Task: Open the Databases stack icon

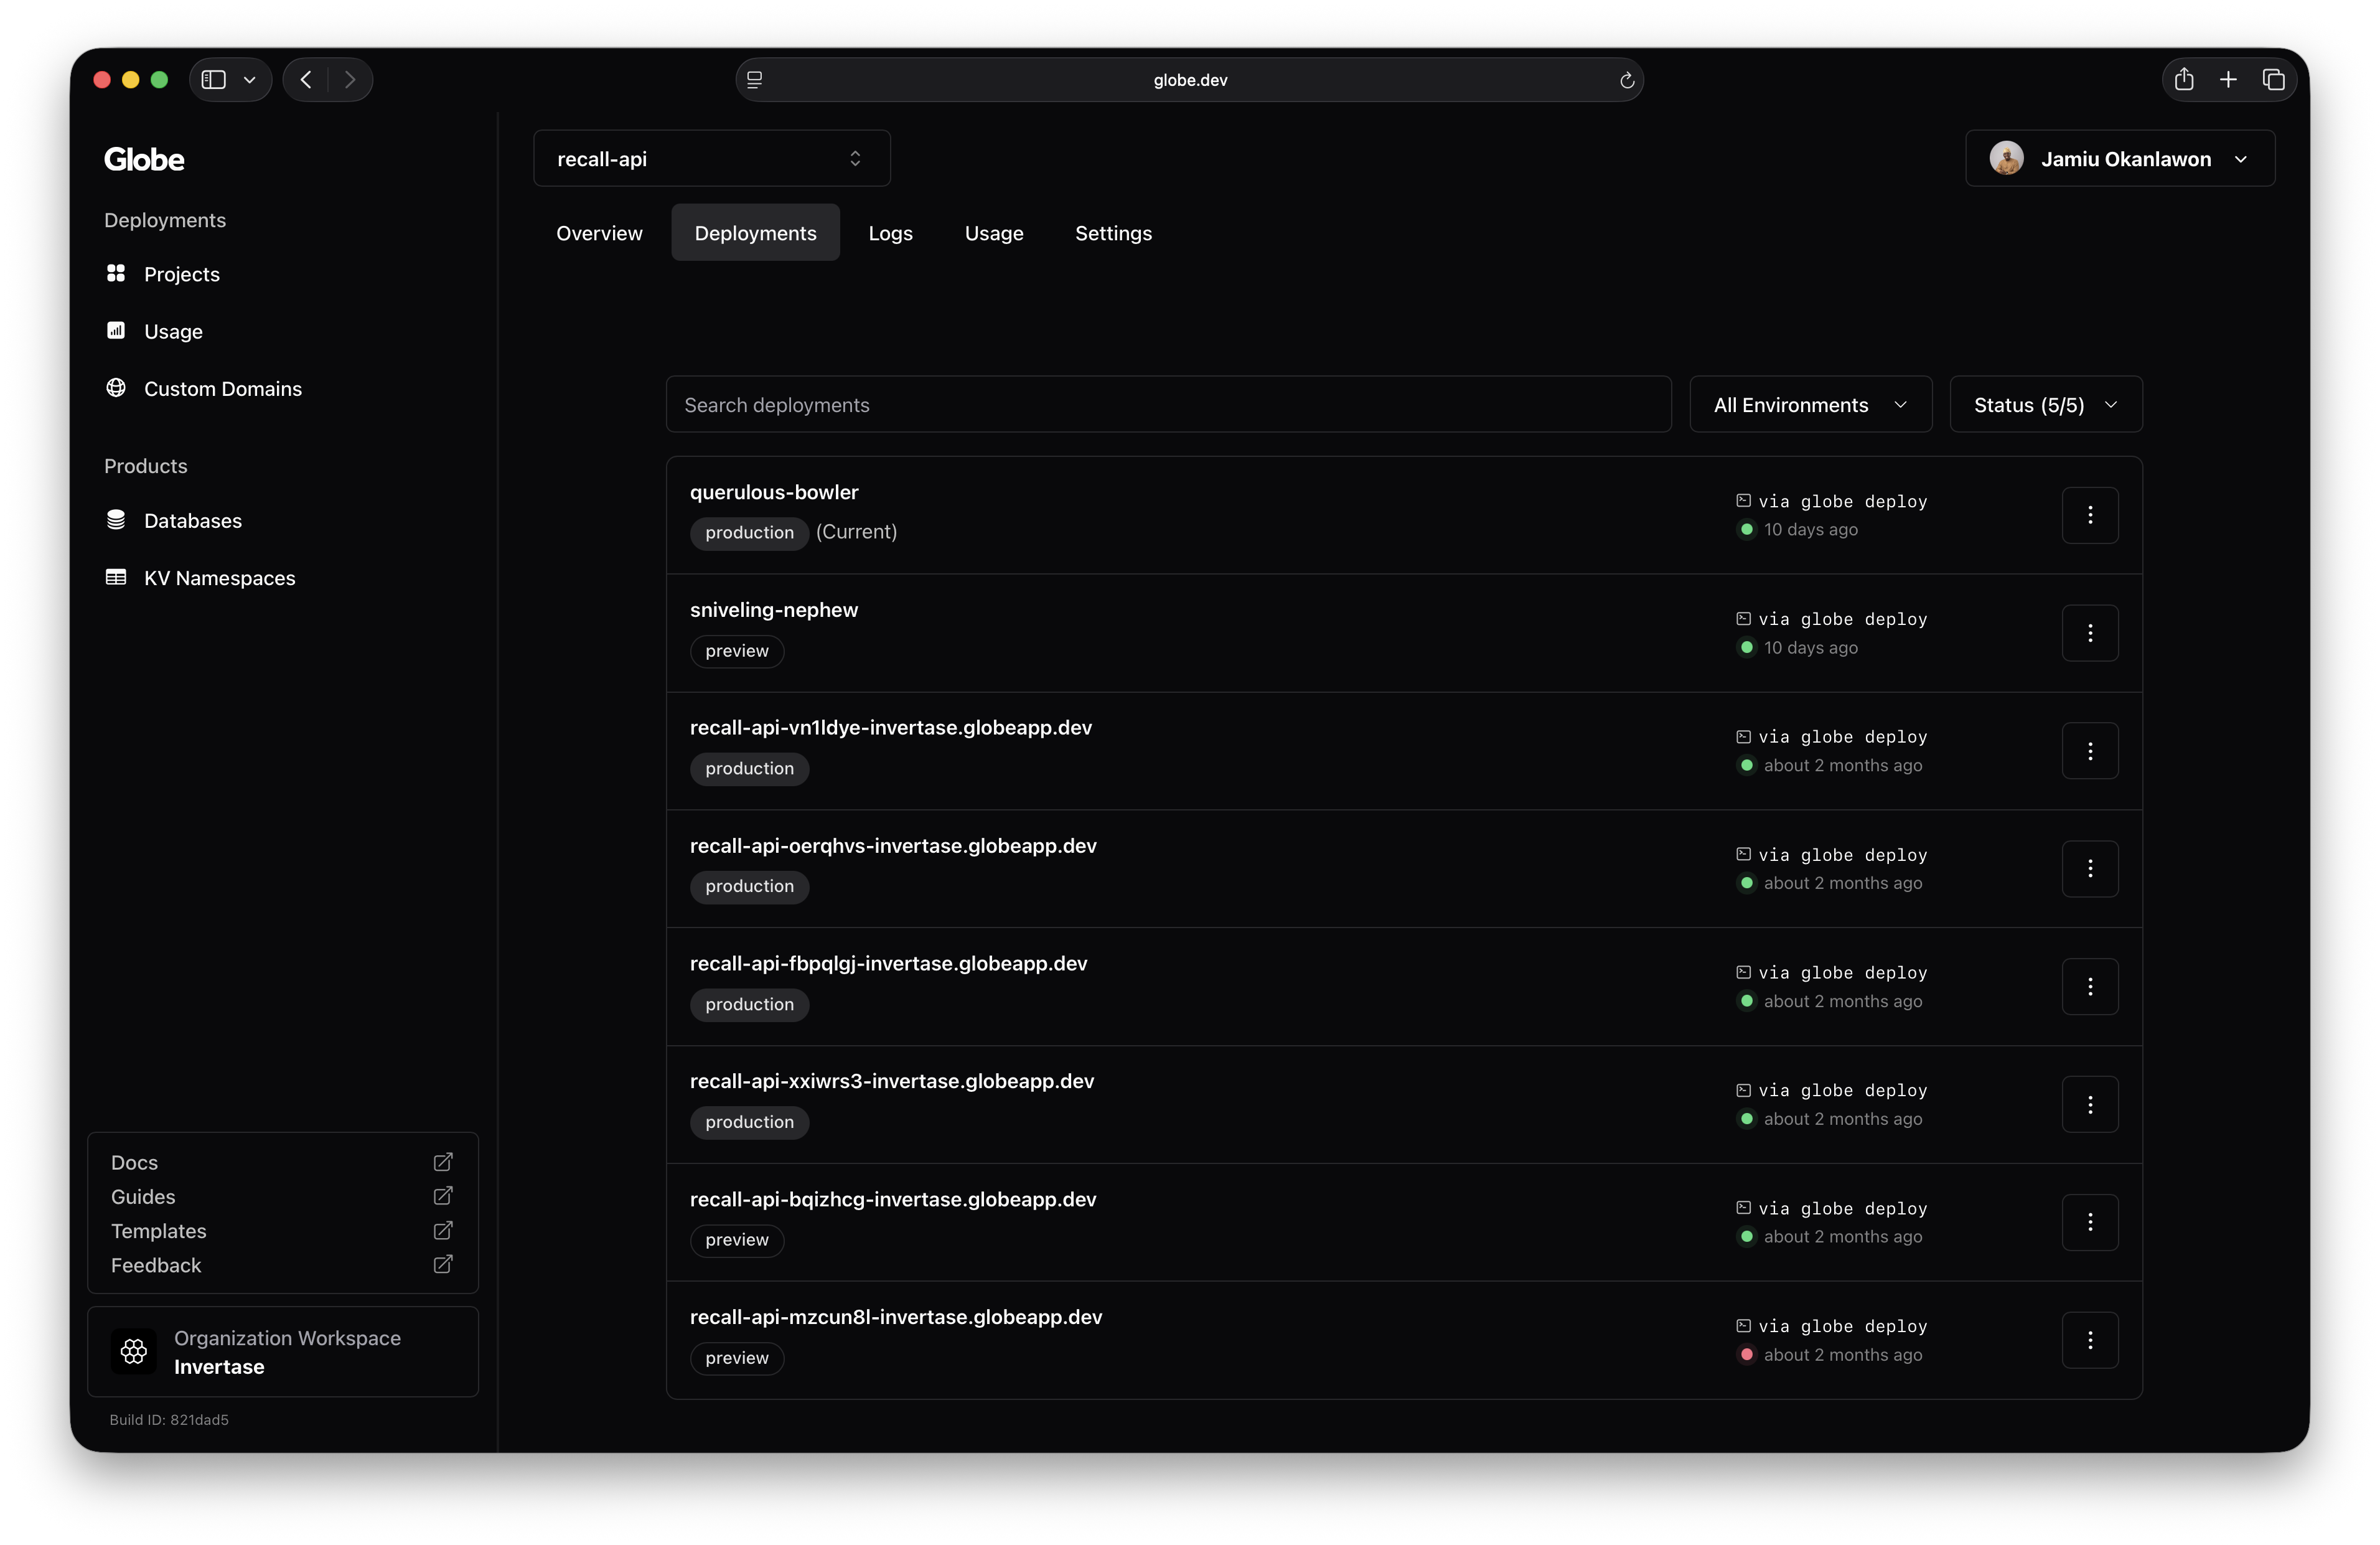Action: pyautogui.click(x=116, y=520)
